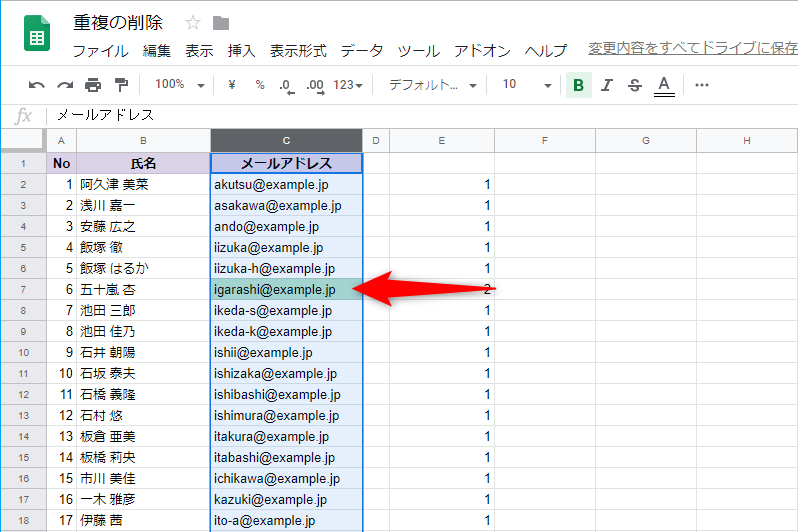Select the name cell 板倉 亜美
Viewport: 798px width, 532px height.
(x=144, y=436)
